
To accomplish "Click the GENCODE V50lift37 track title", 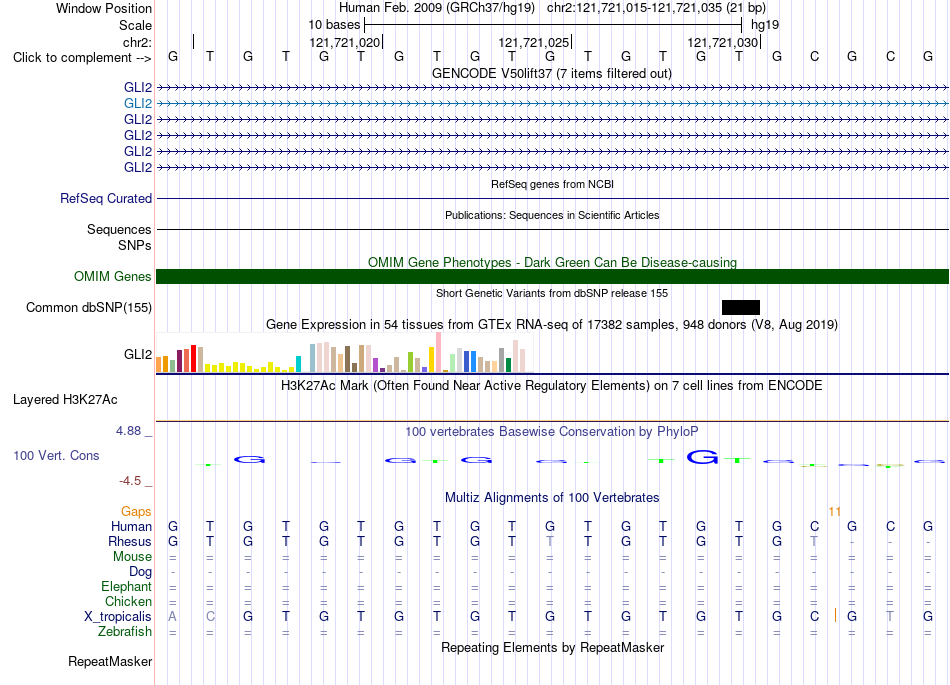I will [x=551, y=73].
